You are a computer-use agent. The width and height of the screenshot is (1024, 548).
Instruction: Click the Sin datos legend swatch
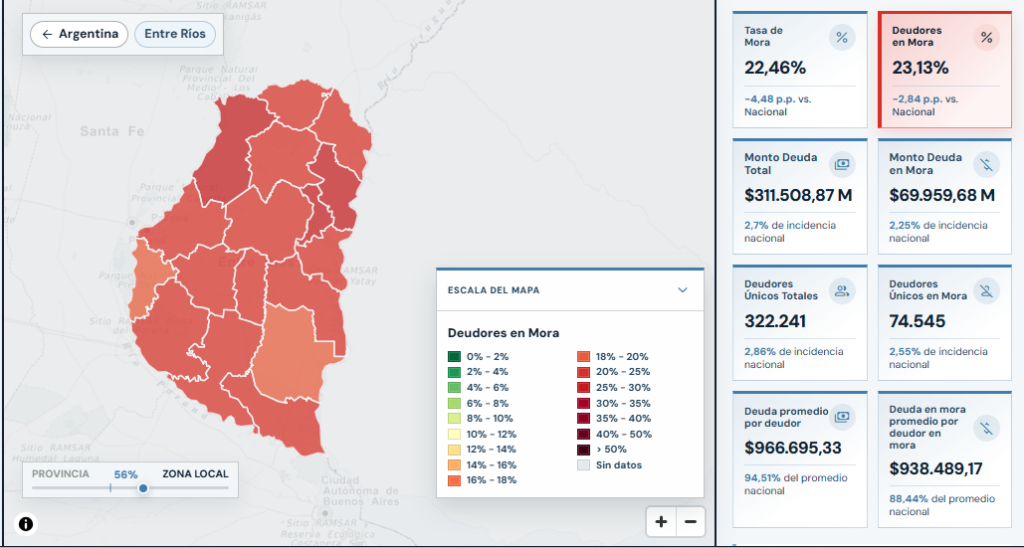click(x=583, y=465)
